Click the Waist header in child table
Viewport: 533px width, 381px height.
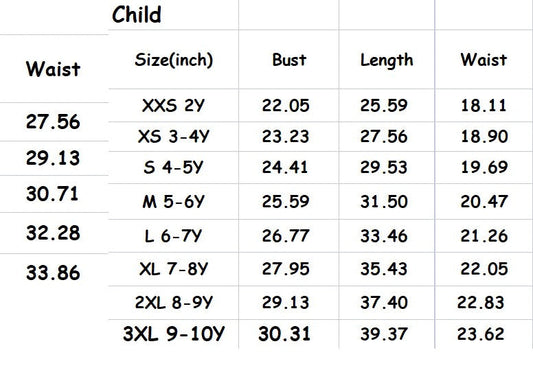click(484, 60)
